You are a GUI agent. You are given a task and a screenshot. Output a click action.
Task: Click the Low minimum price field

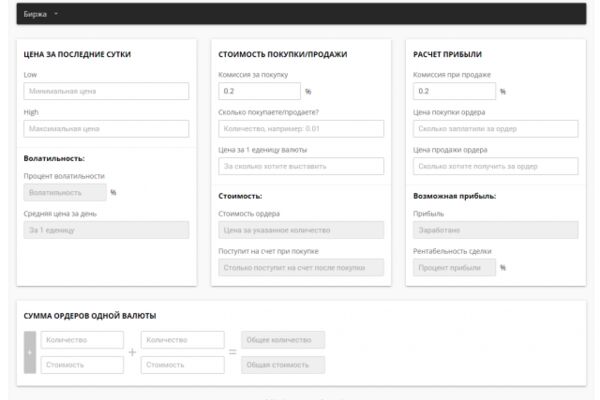coord(106,91)
